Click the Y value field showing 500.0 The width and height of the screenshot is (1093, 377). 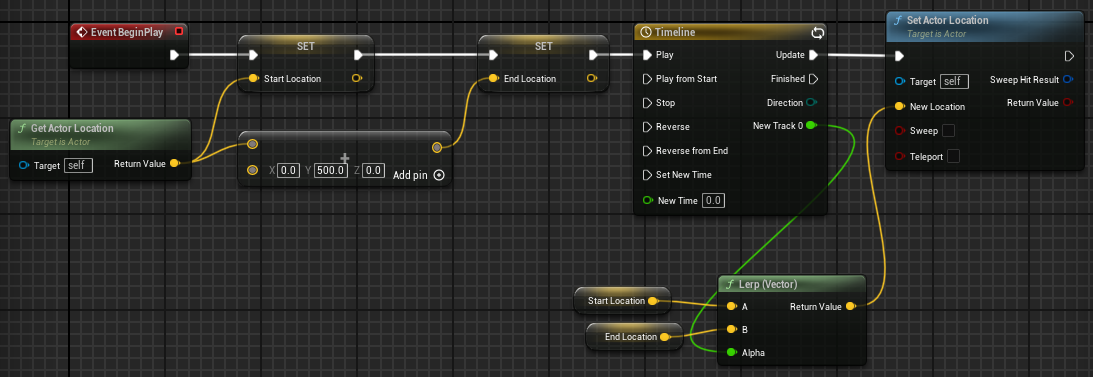[x=330, y=170]
